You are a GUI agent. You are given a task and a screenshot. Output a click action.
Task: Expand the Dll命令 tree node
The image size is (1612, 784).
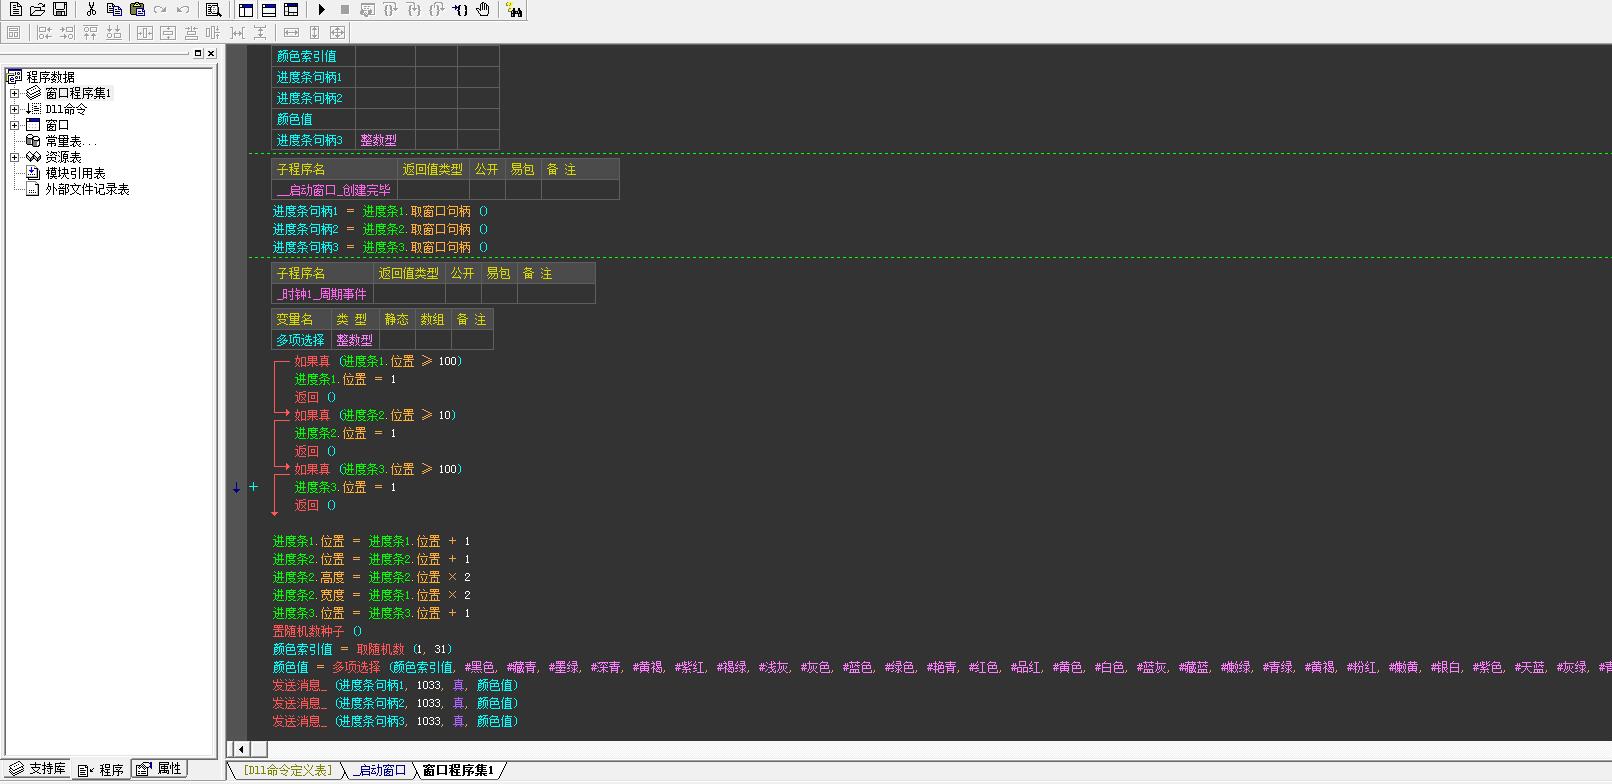pyautogui.click(x=15, y=109)
